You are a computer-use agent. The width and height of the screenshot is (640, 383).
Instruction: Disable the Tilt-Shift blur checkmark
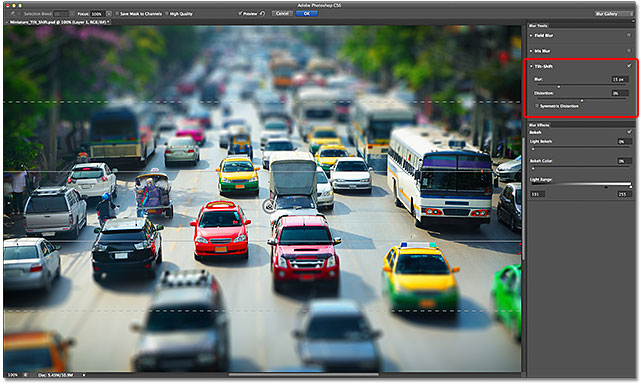[629, 66]
